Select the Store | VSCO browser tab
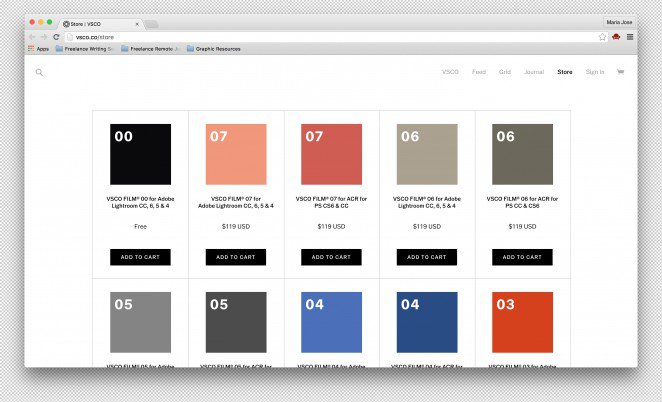Screen dimensions: 662x402 100,24
